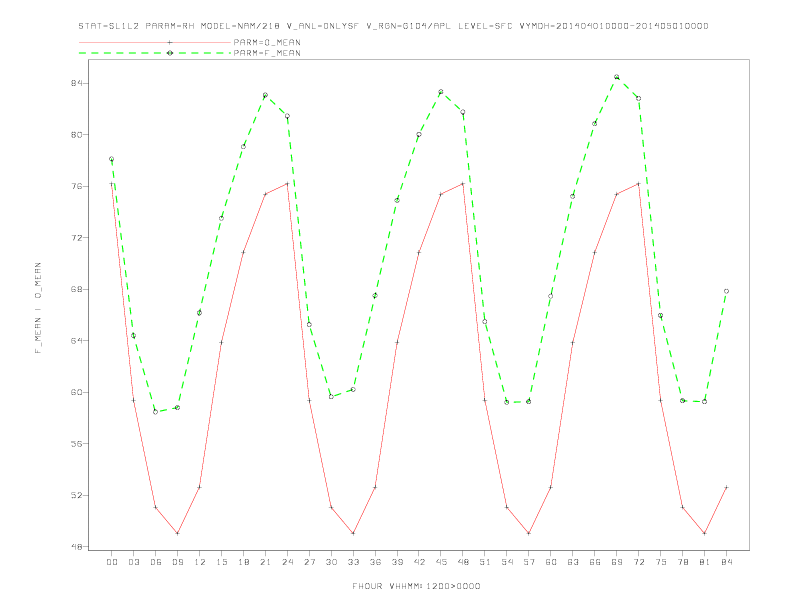Select red O_MEAN point at hour 33

coord(353,533)
